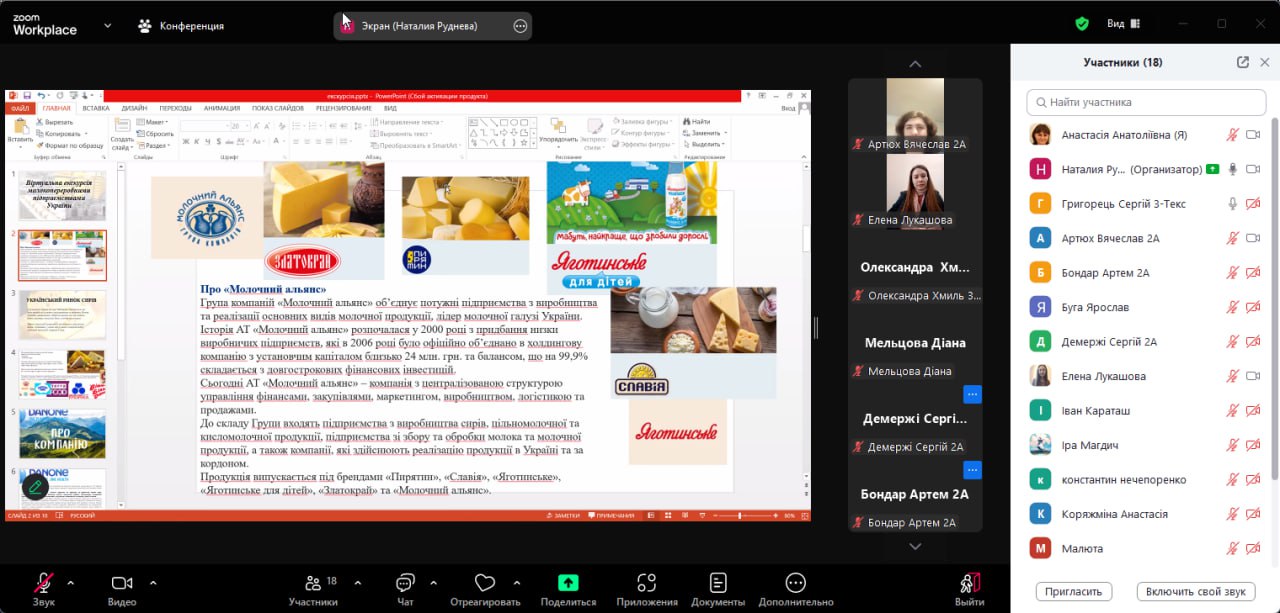Screen dimensions: 1280x613
Task: Adjust the PowerPoint zoom slider
Action: (740, 515)
